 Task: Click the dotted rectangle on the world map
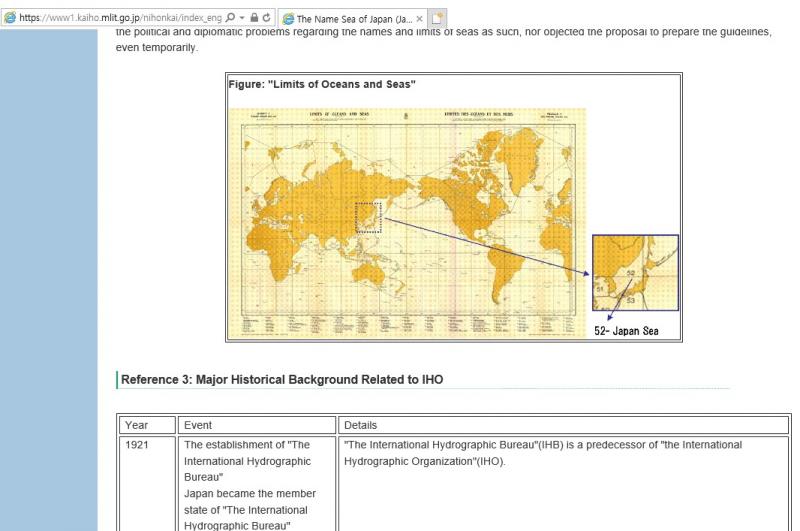[369, 216]
